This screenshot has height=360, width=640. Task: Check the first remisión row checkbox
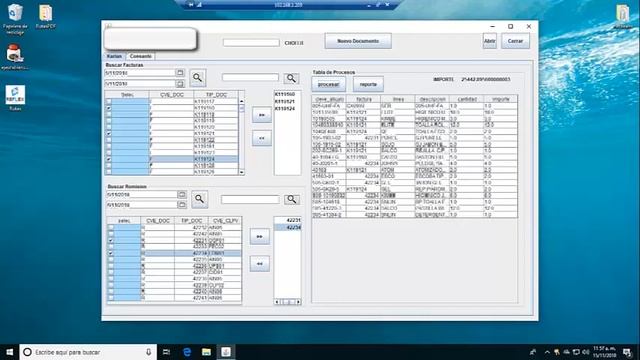point(111,228)
